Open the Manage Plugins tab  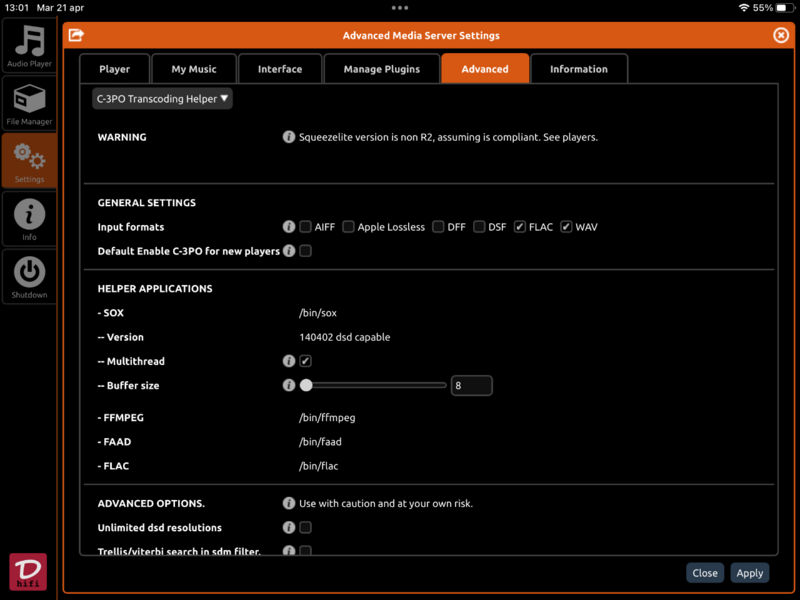pos(382,68)
